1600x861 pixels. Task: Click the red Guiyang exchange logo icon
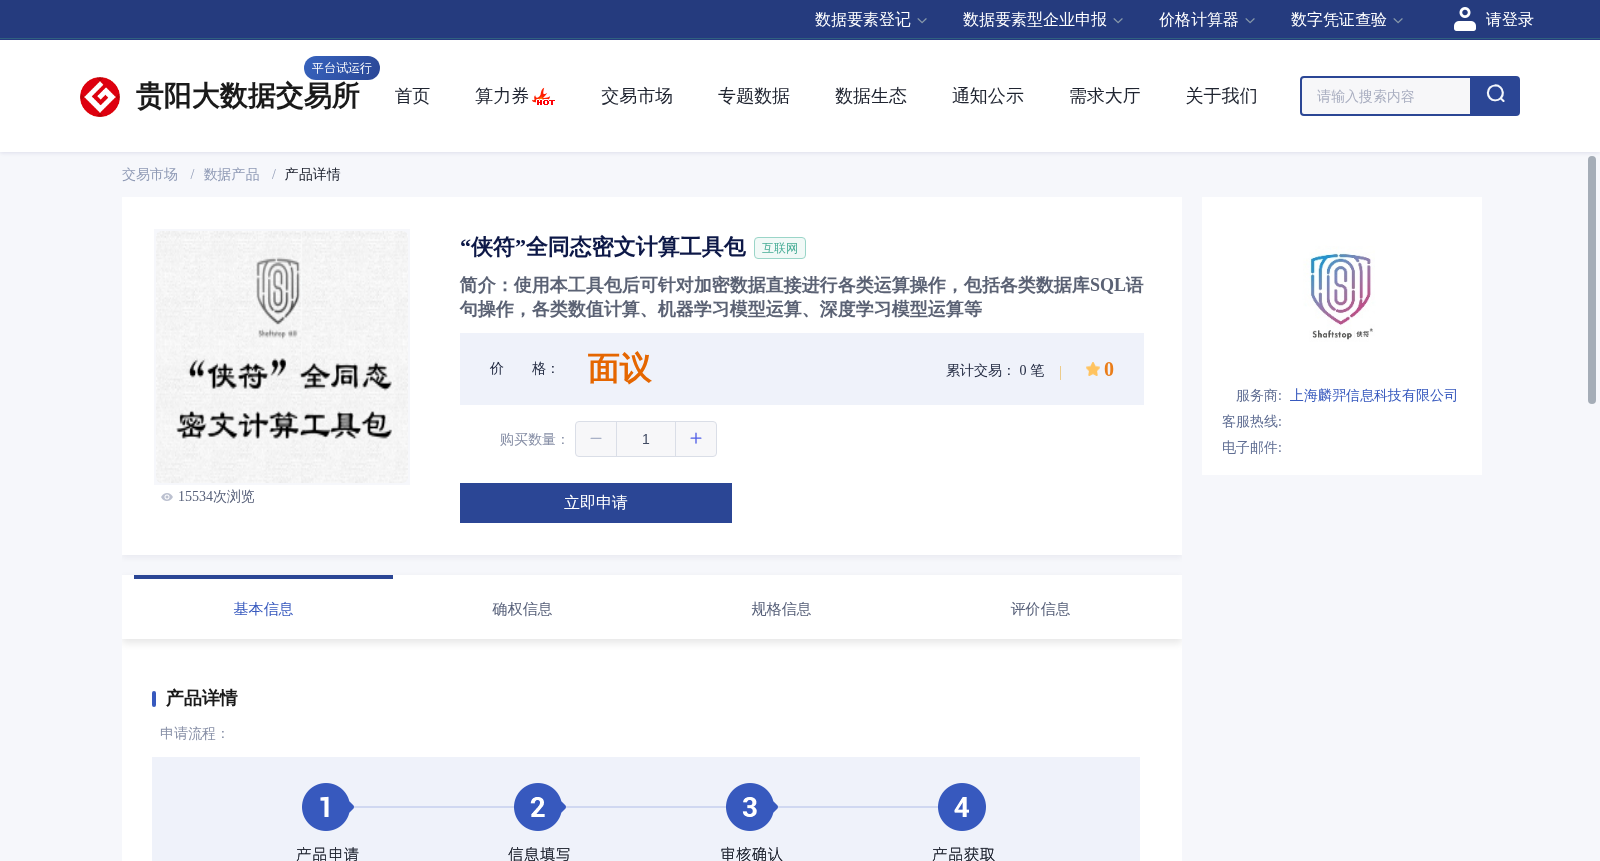point(100,97)
